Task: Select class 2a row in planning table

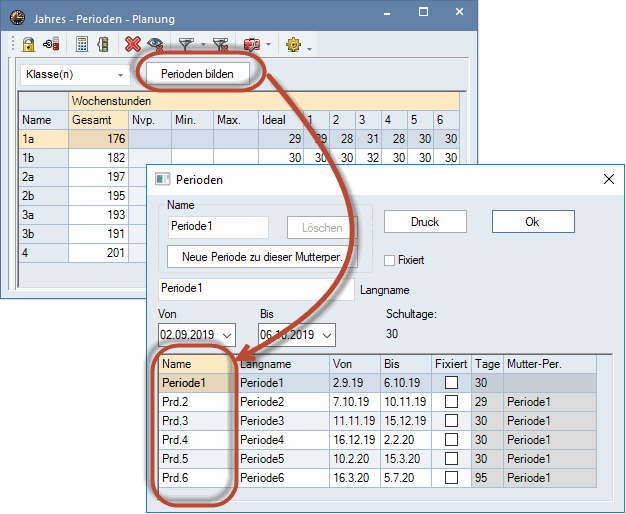Action: [44, 177]
